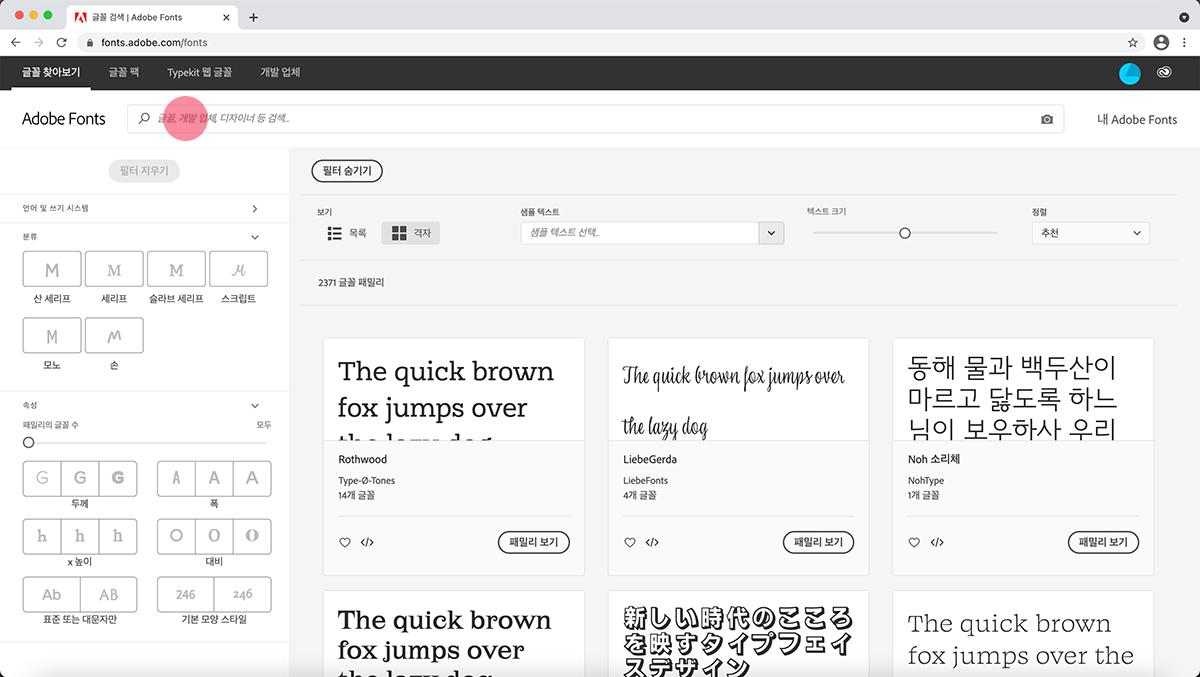Open Chrome three-dot menu

tap(1184, 43)
